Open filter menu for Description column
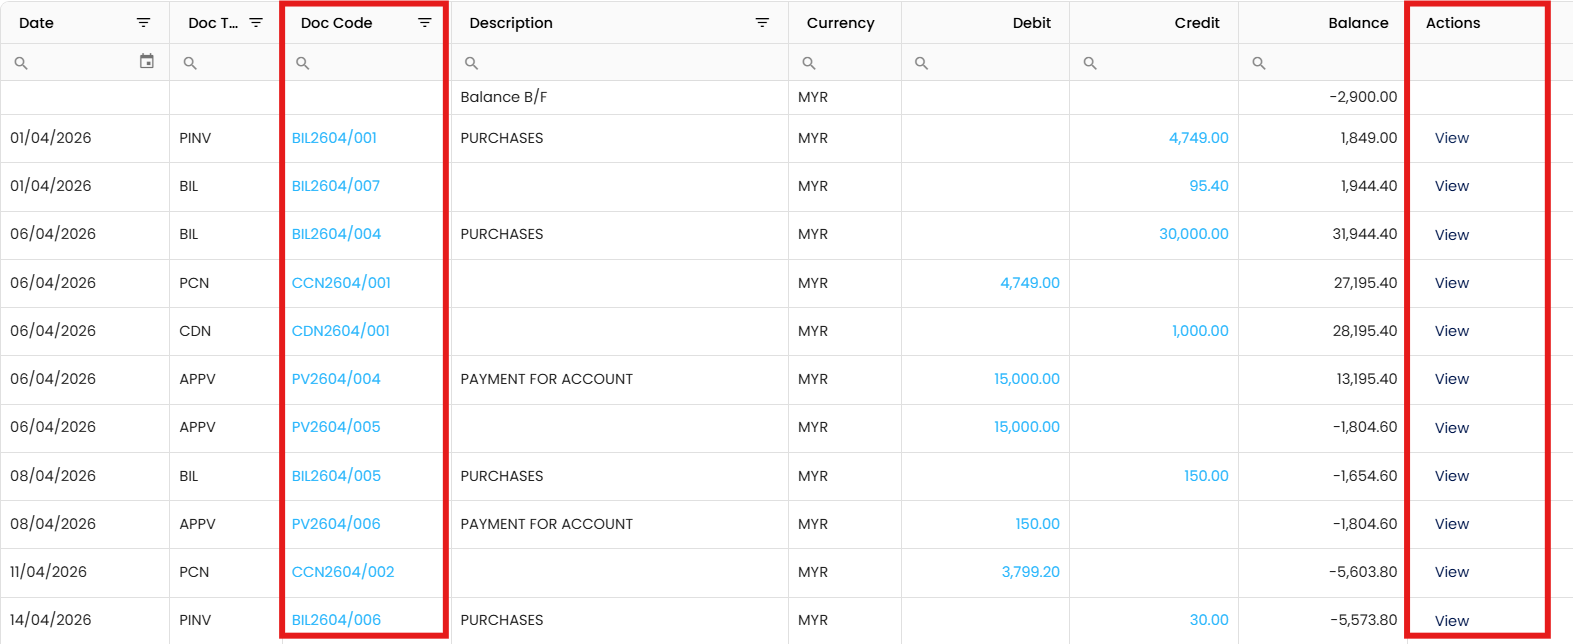Screen dimensions: 1573x644 point(762,23)
